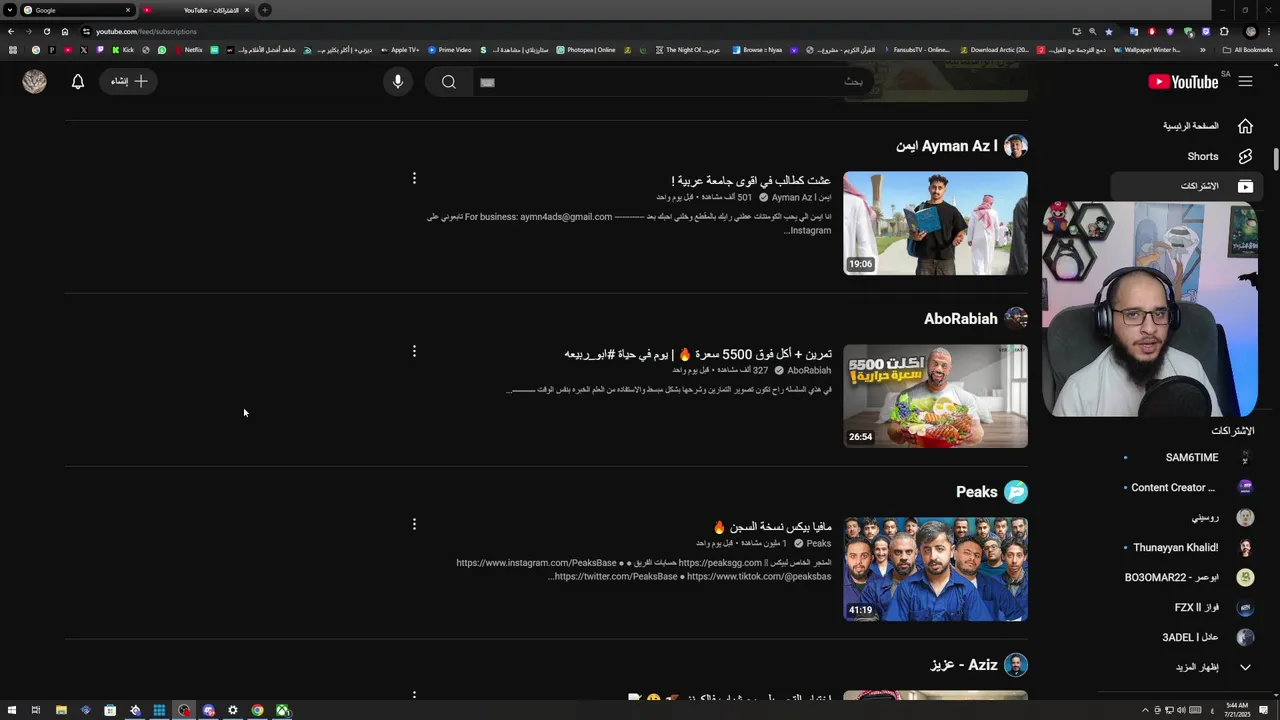This screenshot has height=720, width=1280.
Task: Open Content Creator channel in sidebar
Action: point(1187,488)
